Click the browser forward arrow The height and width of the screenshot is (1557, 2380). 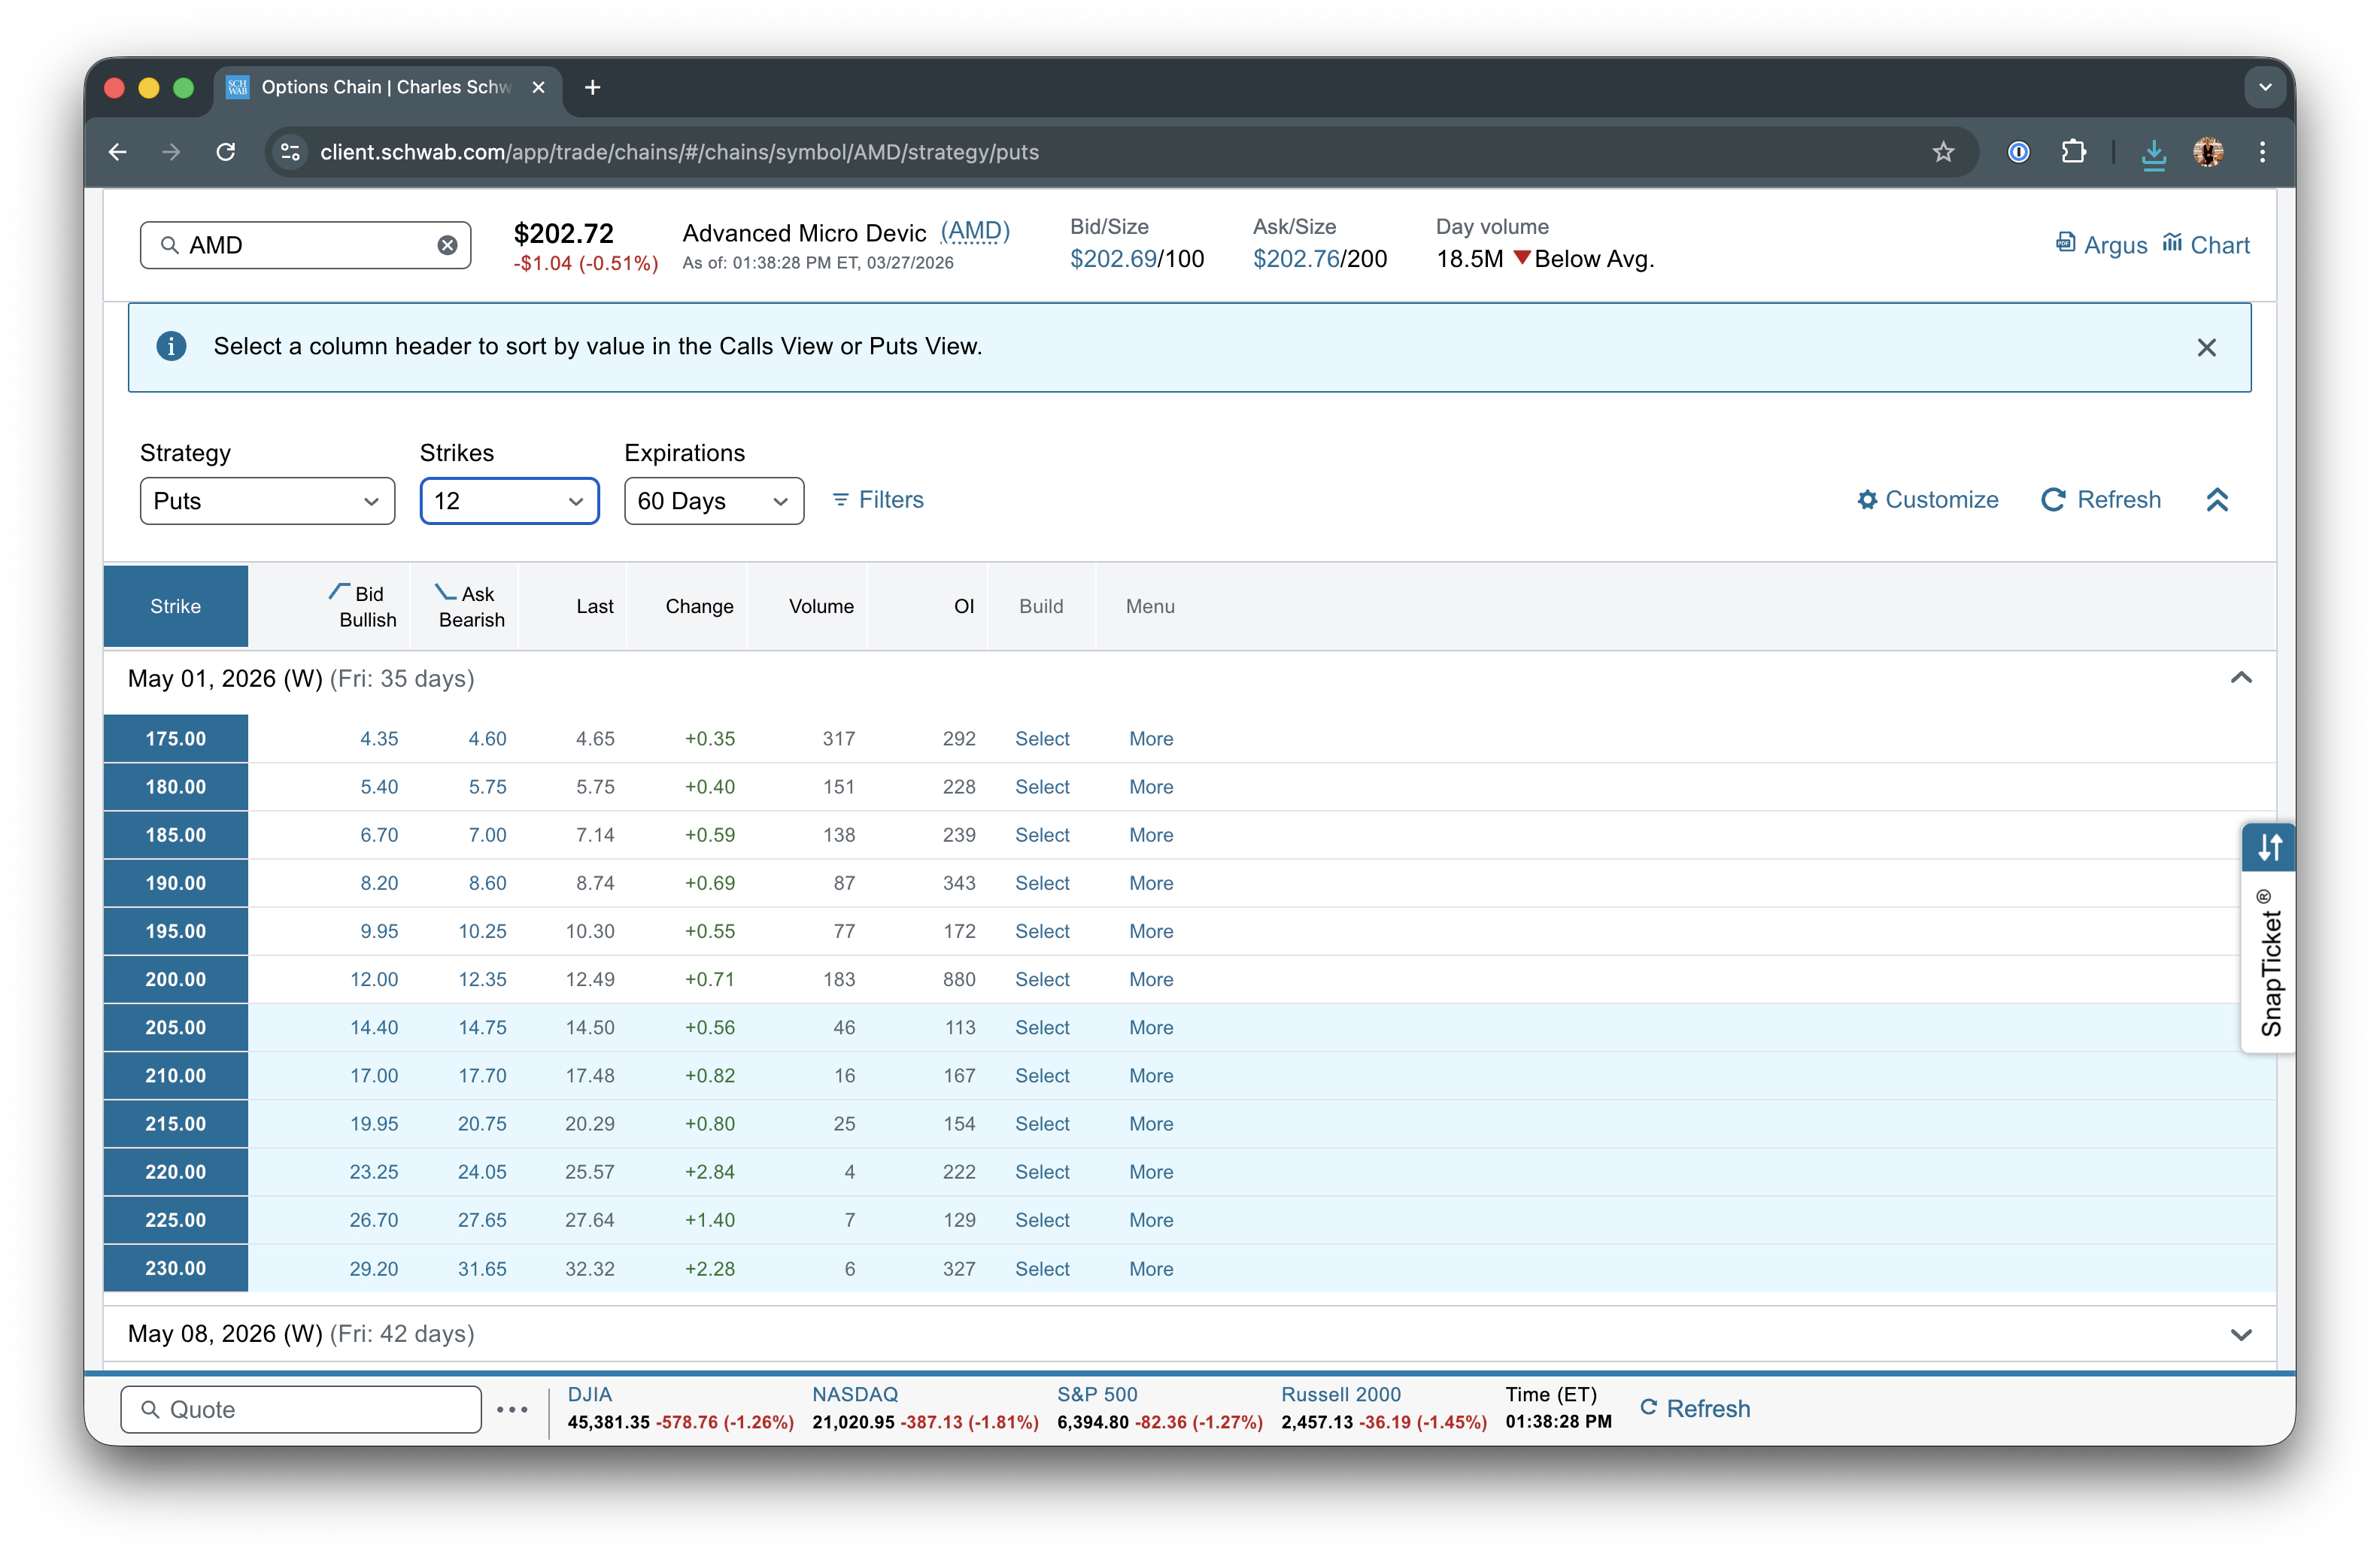pyautogui.click(x=172, y=152)
